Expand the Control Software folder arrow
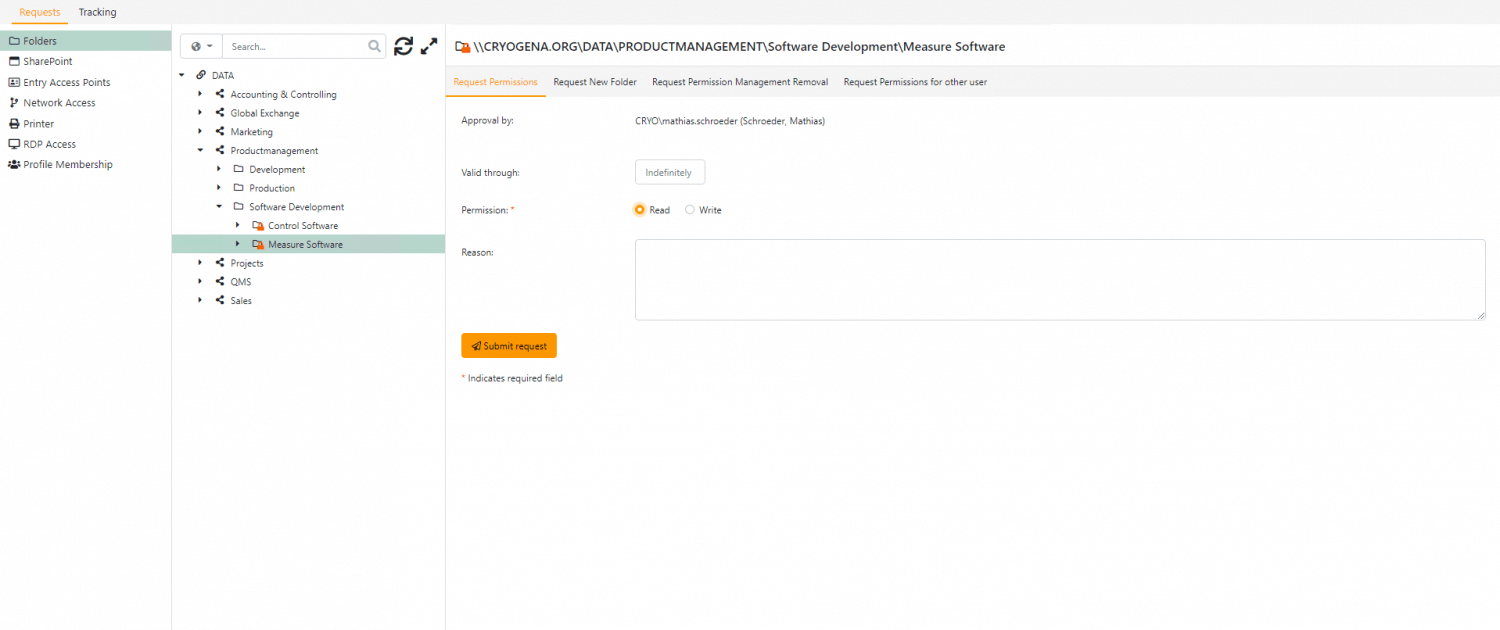 (237, 226)
